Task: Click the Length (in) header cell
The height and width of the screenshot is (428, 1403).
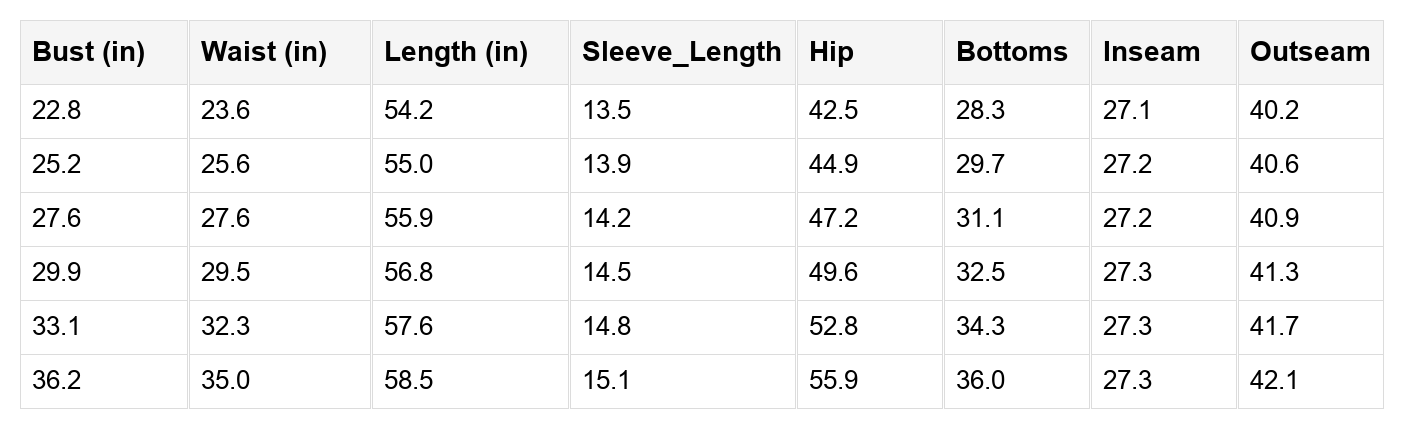Action: [456, 53]
